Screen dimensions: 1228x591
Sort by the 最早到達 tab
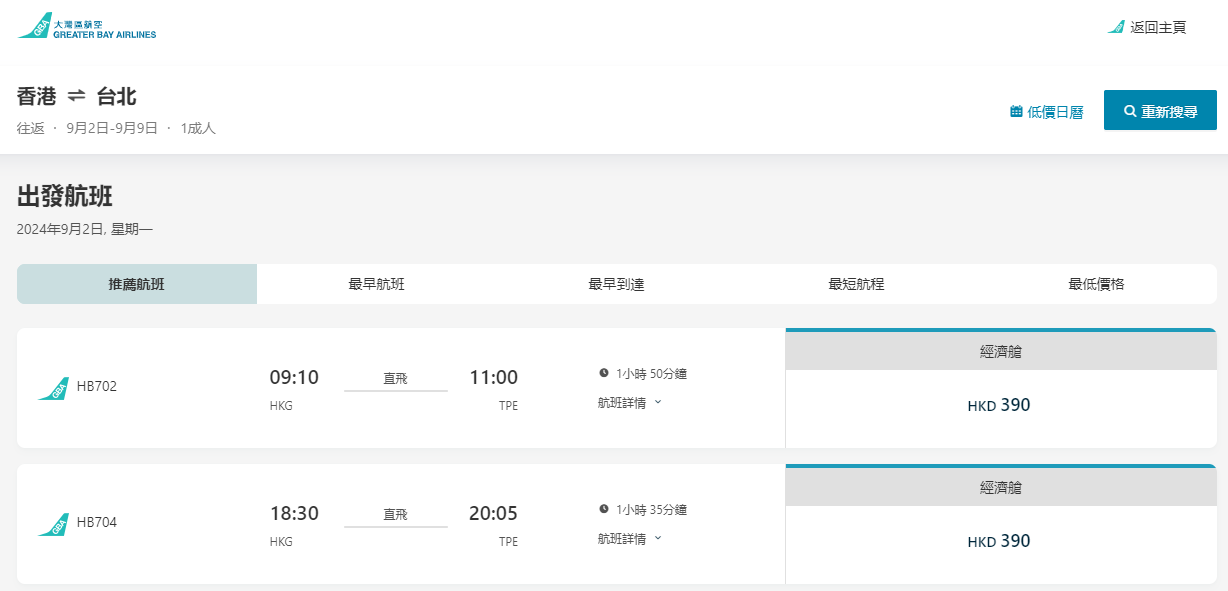616,284
